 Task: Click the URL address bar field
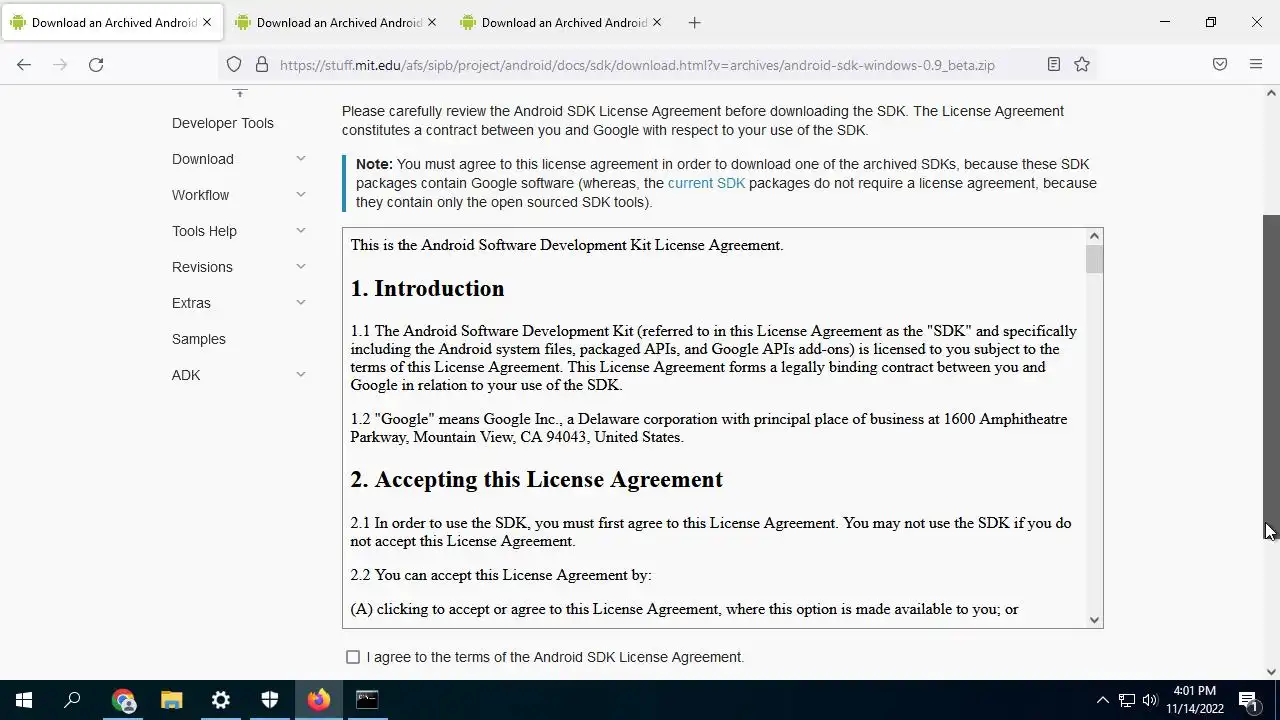click(x=637, y=65)
